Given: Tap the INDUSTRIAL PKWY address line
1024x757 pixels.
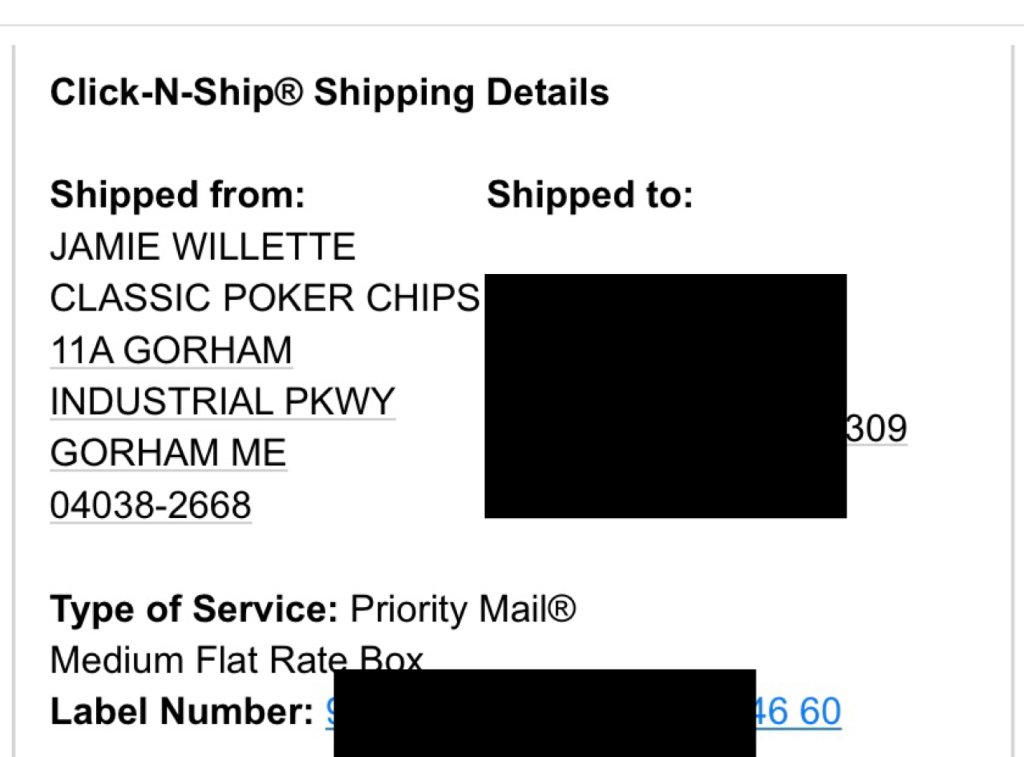Looking at the screenshot, I should point(222,402).
